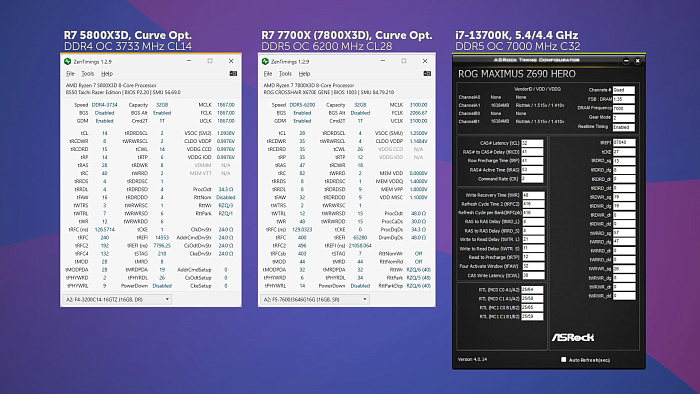
Task: Open the Help menu in the 5800X3D ZenTimings window
Action: point(107,74)
